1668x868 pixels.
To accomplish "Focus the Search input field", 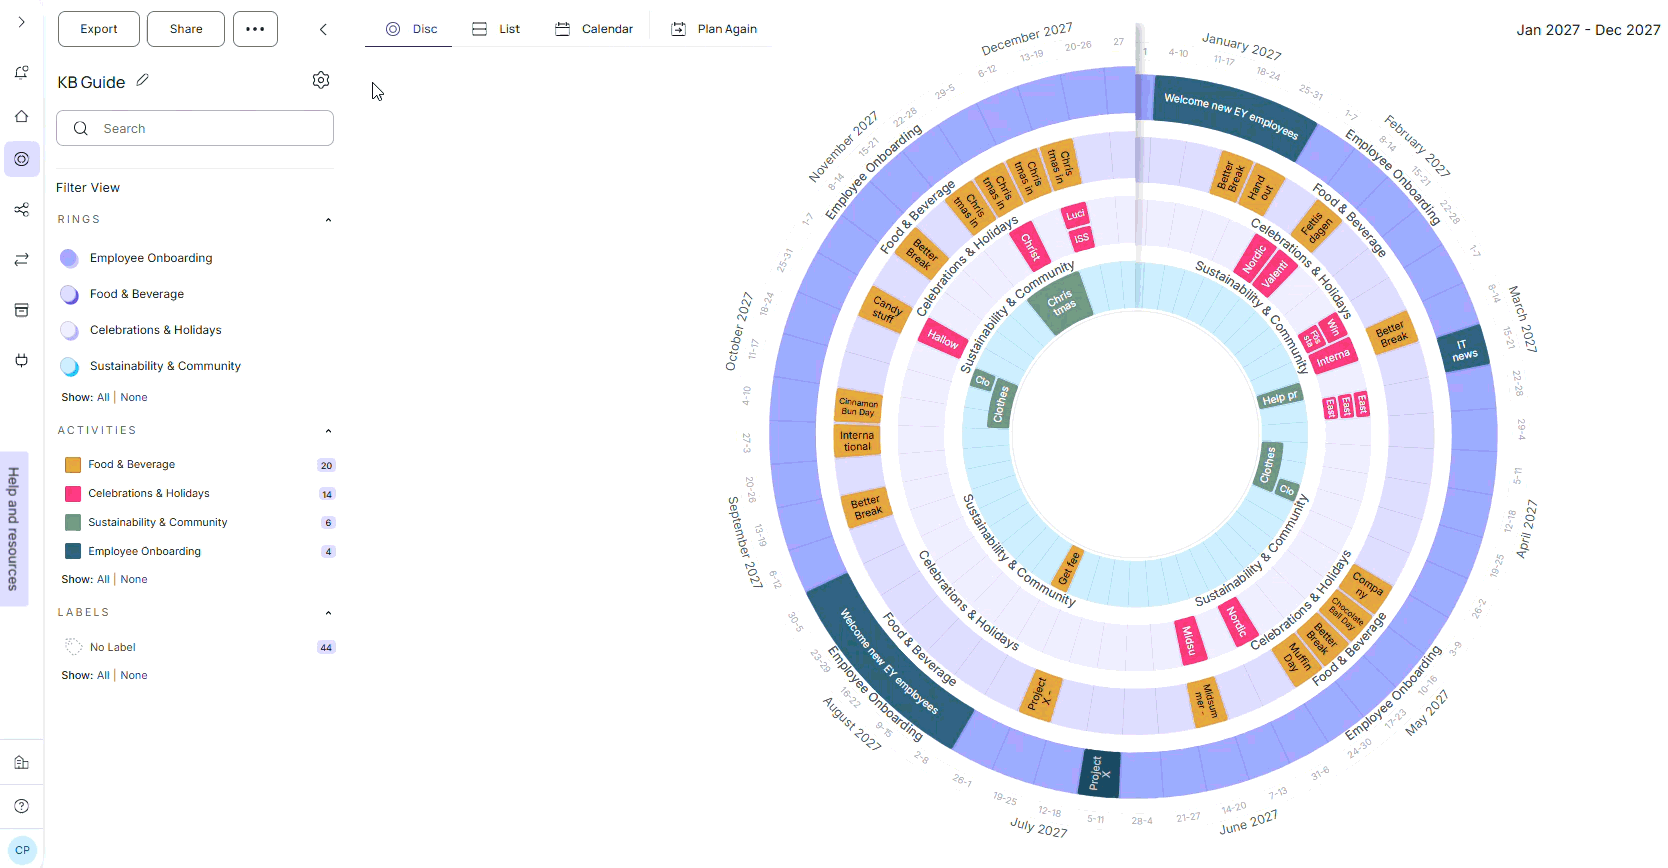I will [x=195, y=128].
